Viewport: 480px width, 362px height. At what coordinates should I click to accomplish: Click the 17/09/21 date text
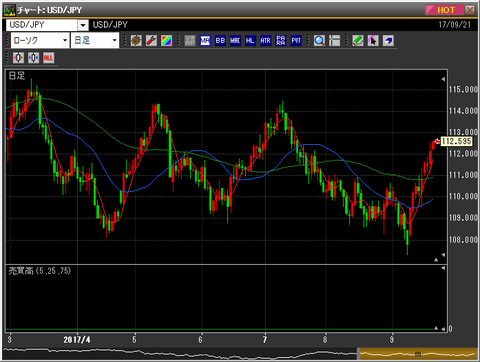point(455,25)
